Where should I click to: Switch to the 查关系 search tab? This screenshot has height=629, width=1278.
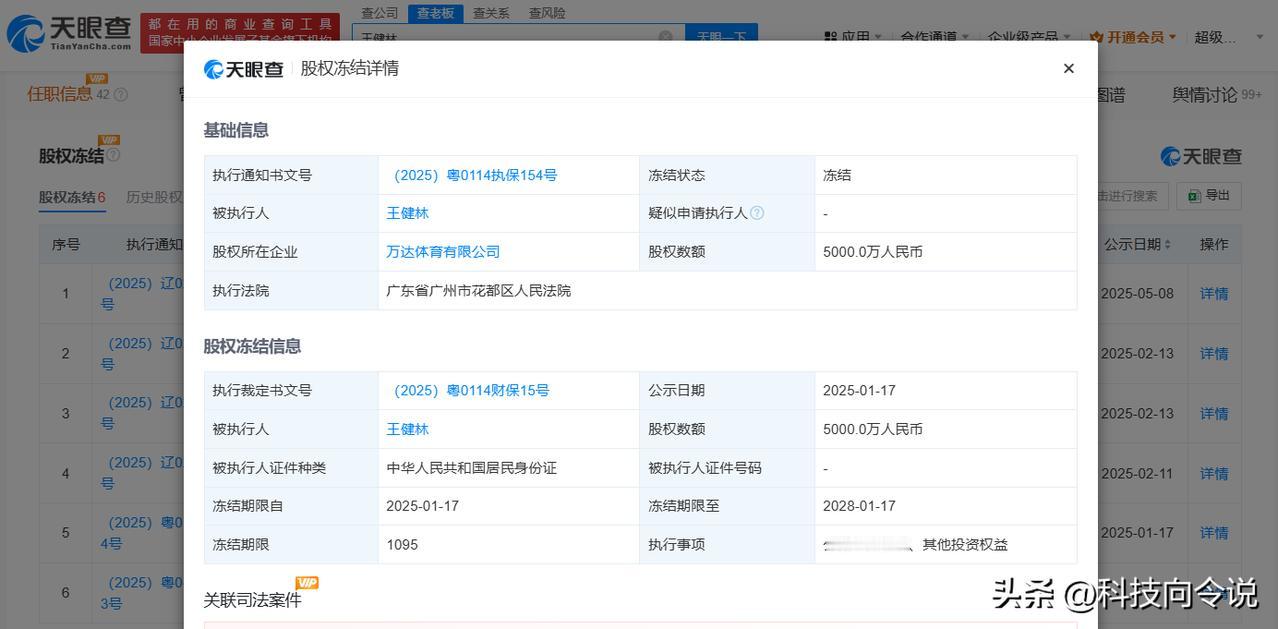(491, 13)
